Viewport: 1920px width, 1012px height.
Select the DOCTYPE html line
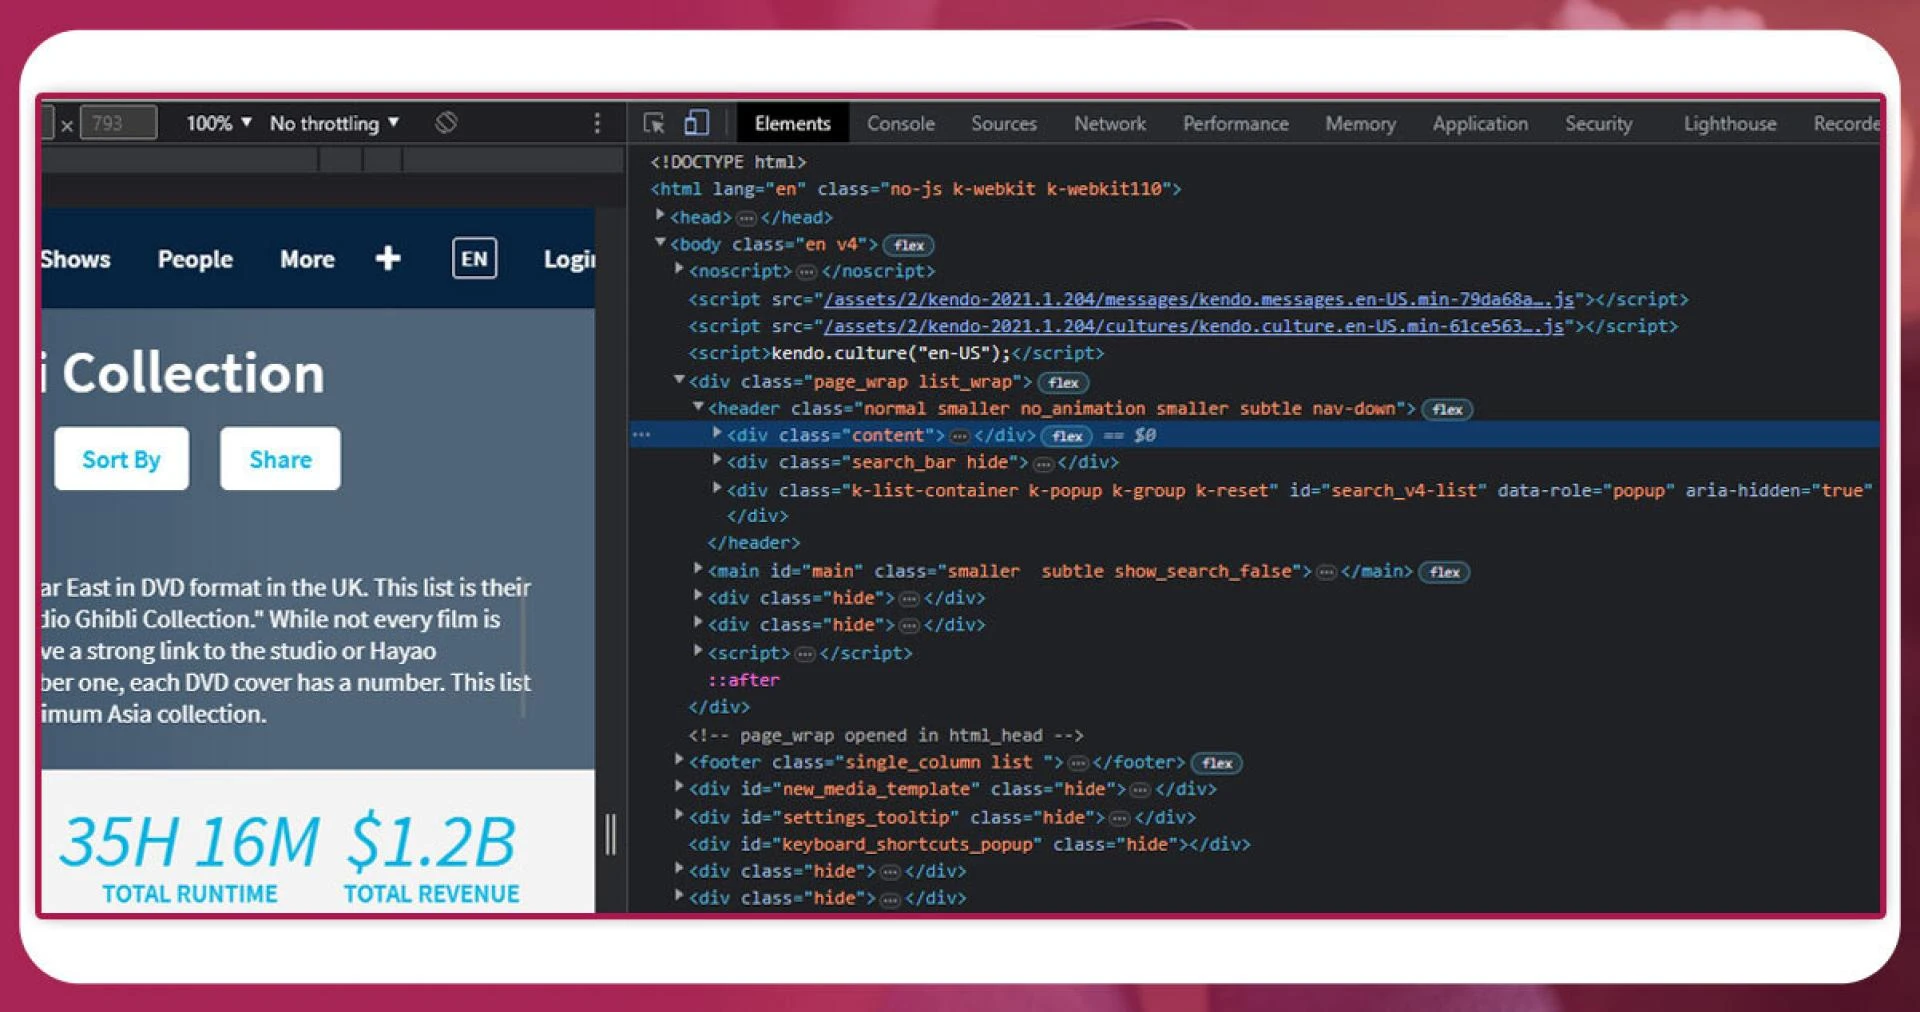click(728, 162)
